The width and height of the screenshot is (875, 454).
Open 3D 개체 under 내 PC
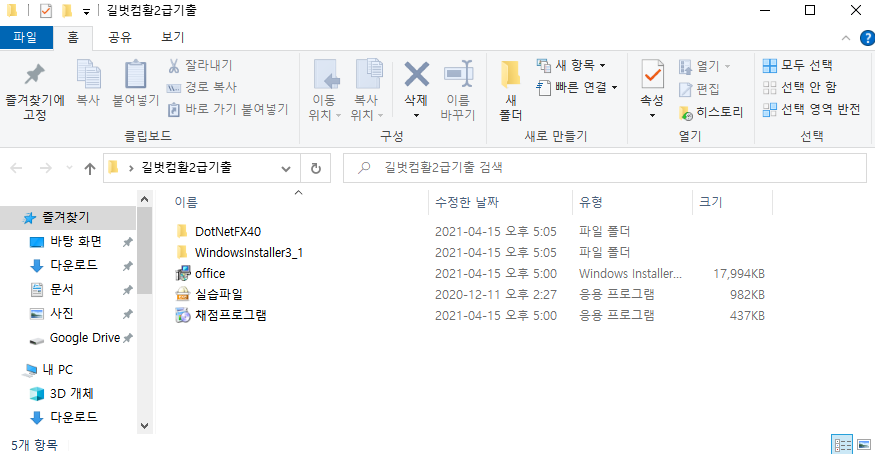(71, 393)
